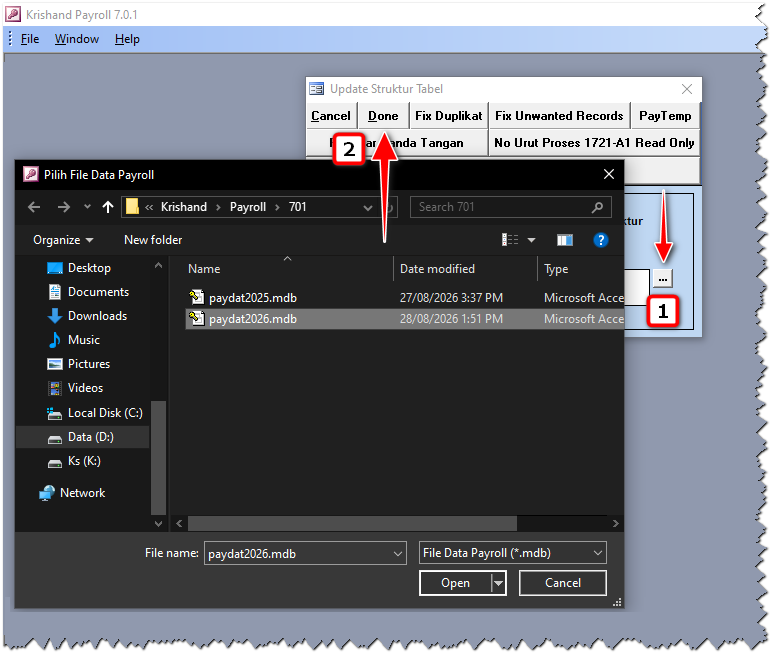Screen dimensions: 777x659
Task: Click the file list scroll right arrow
Action: (x=615, y=524)
